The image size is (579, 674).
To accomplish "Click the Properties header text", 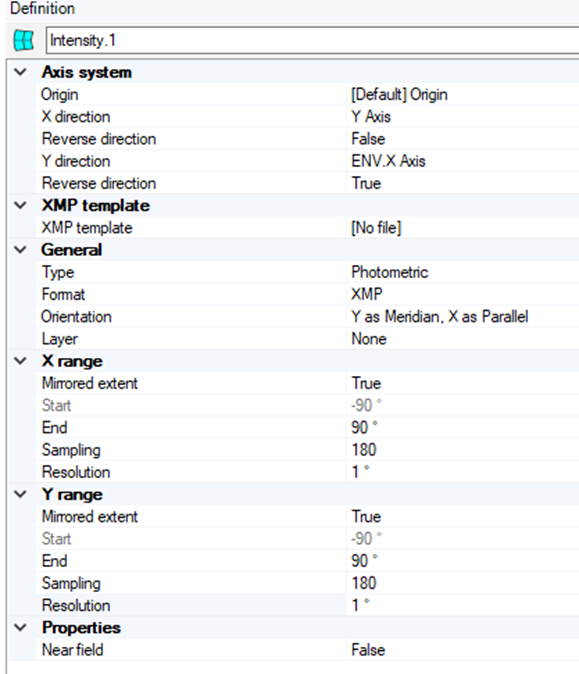I will tap(81, 628).
